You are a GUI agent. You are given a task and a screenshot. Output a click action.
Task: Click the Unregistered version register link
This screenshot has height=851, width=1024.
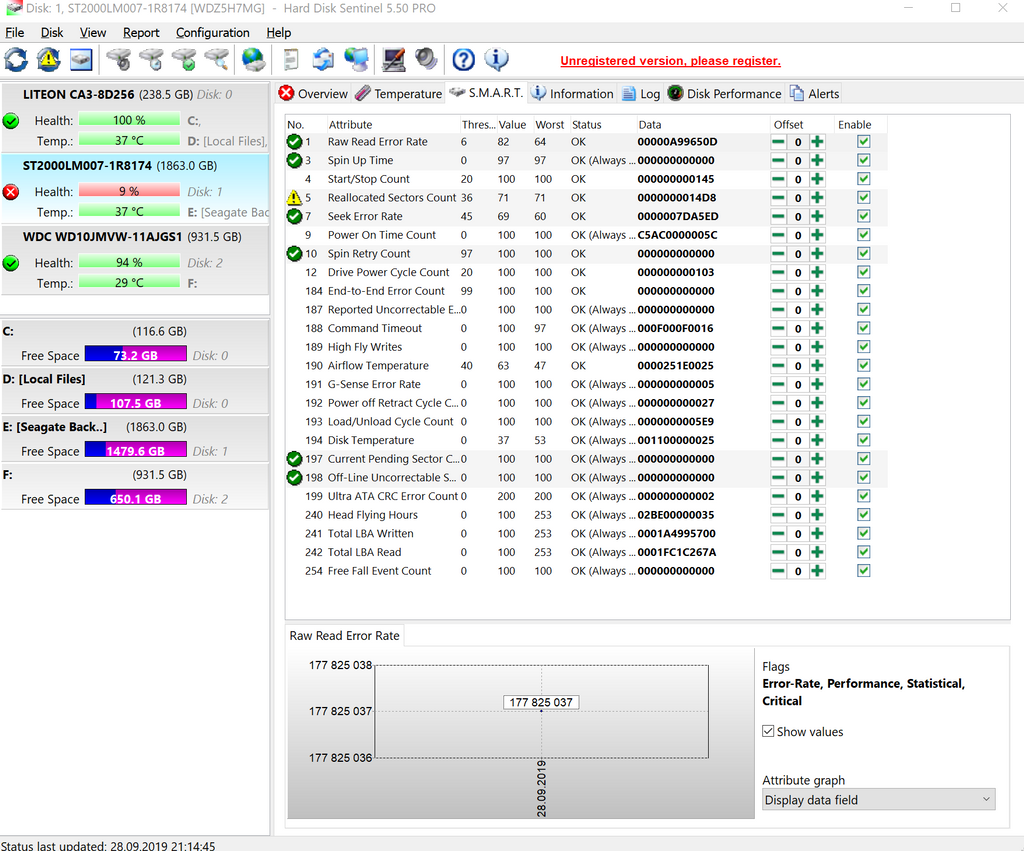pyautogui.click(x=670, y=61)
